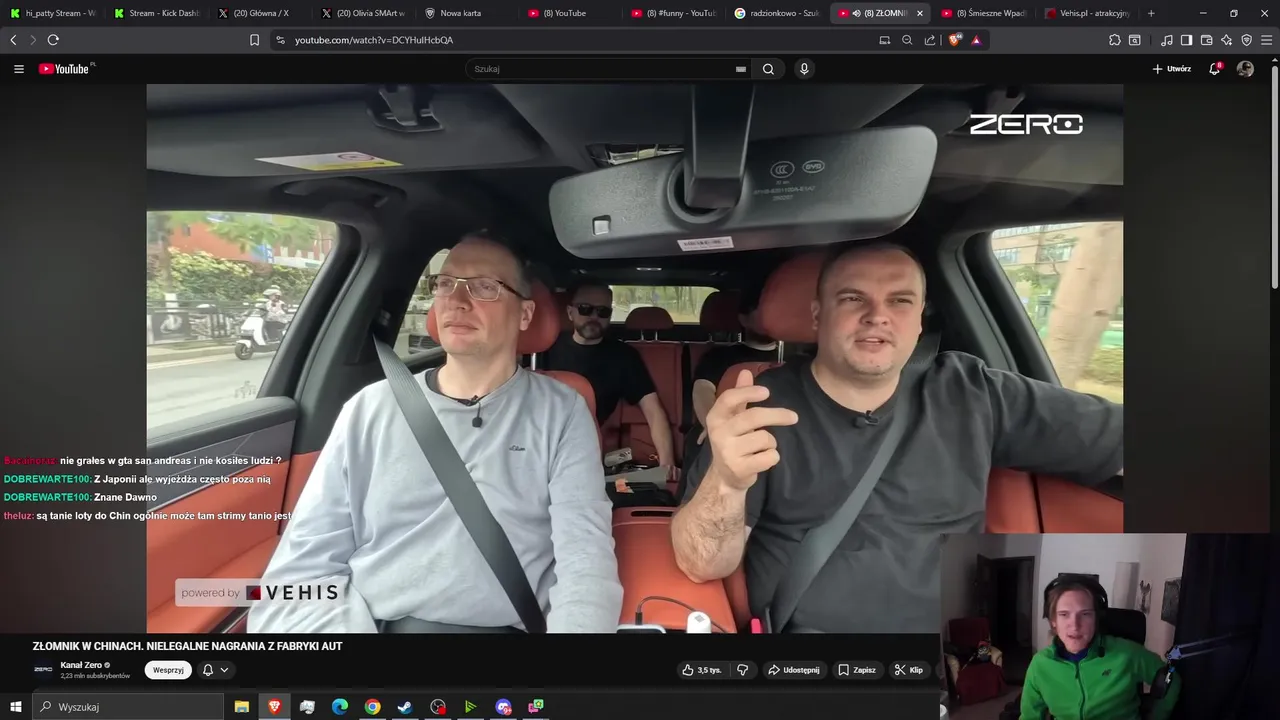Viewport: 1280px width, 720px height.
Task: Open the Brave main menu hamburger
Action: click(1267, 40)
